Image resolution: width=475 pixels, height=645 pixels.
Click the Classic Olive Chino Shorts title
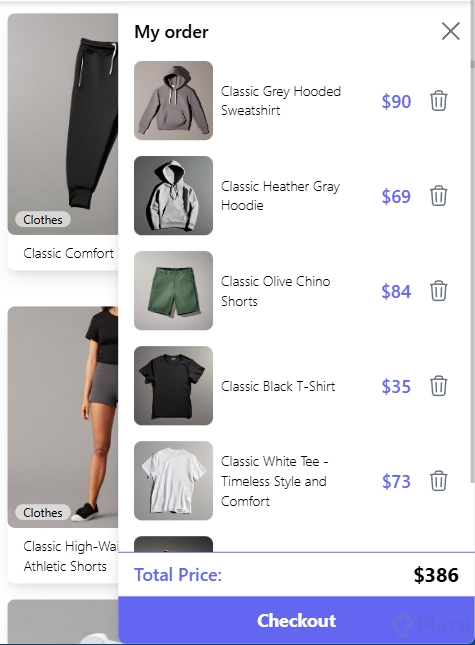point(276,291)
